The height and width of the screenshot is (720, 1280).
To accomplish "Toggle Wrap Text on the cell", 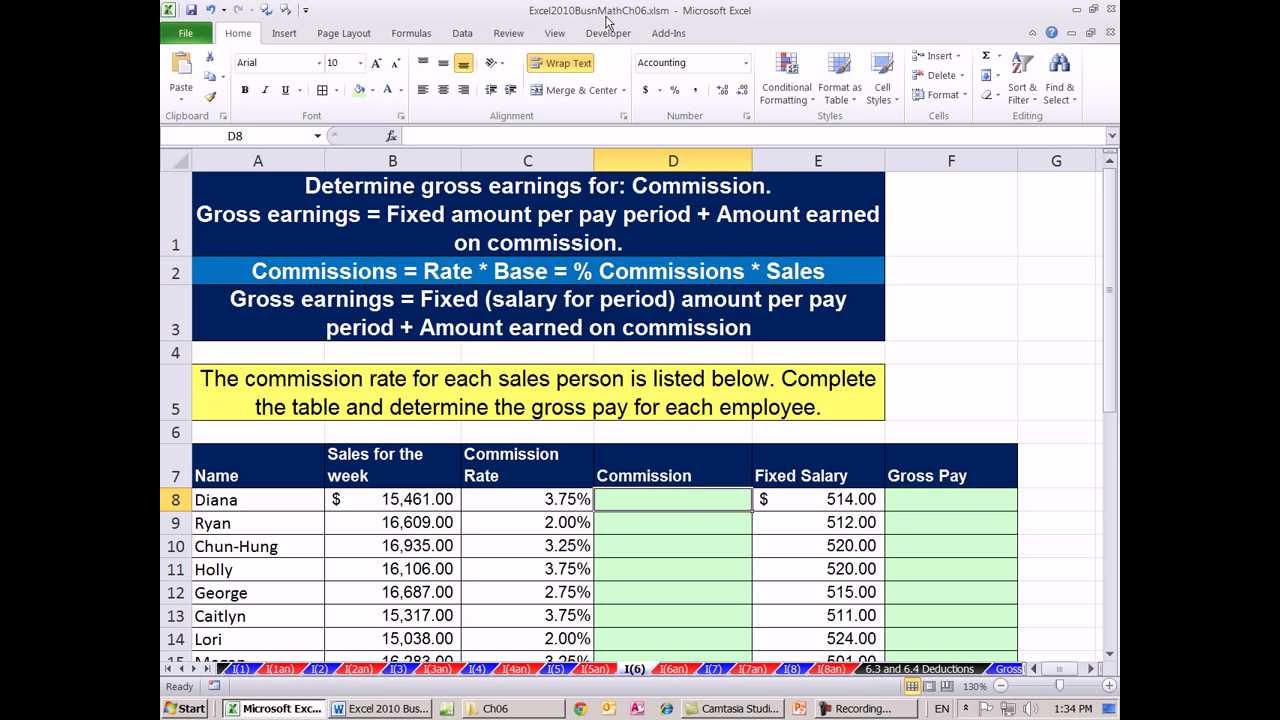I will (560, 63).
